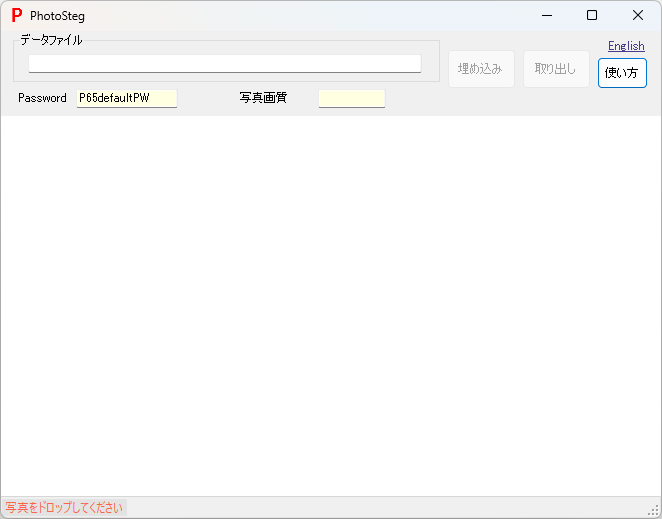Switch language via the English link
This screenshot has width=662, height=519.
tap(626, 46)
